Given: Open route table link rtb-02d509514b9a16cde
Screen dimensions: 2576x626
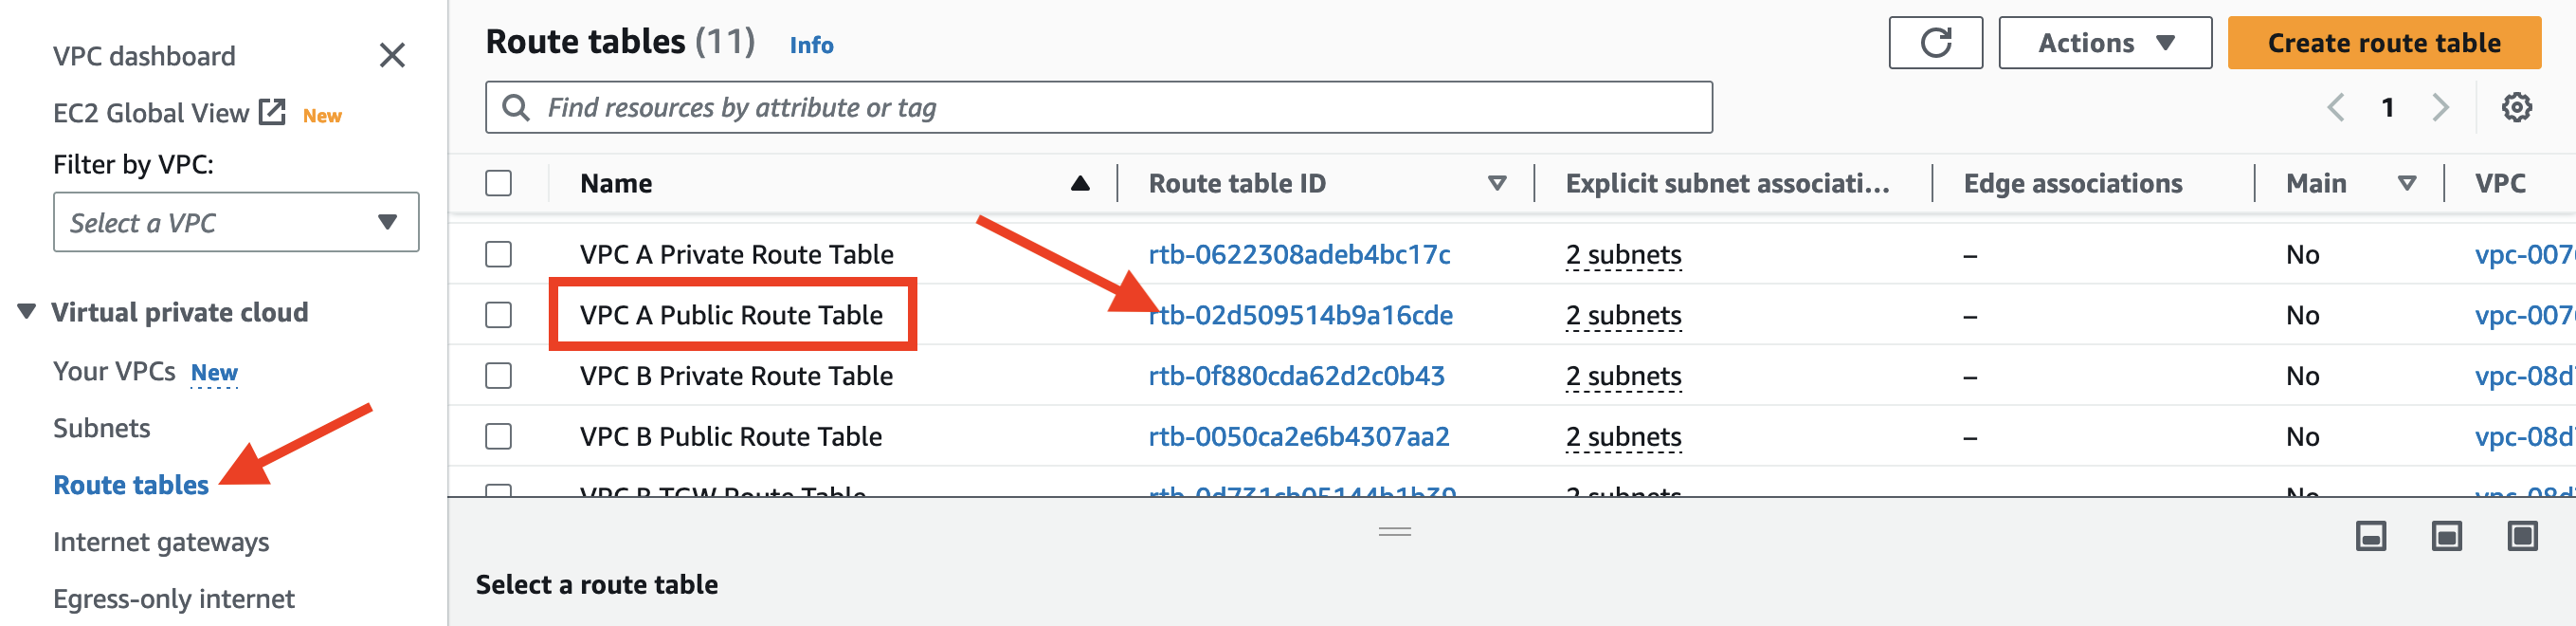Looking at the screenshot, I should 1300,315.
